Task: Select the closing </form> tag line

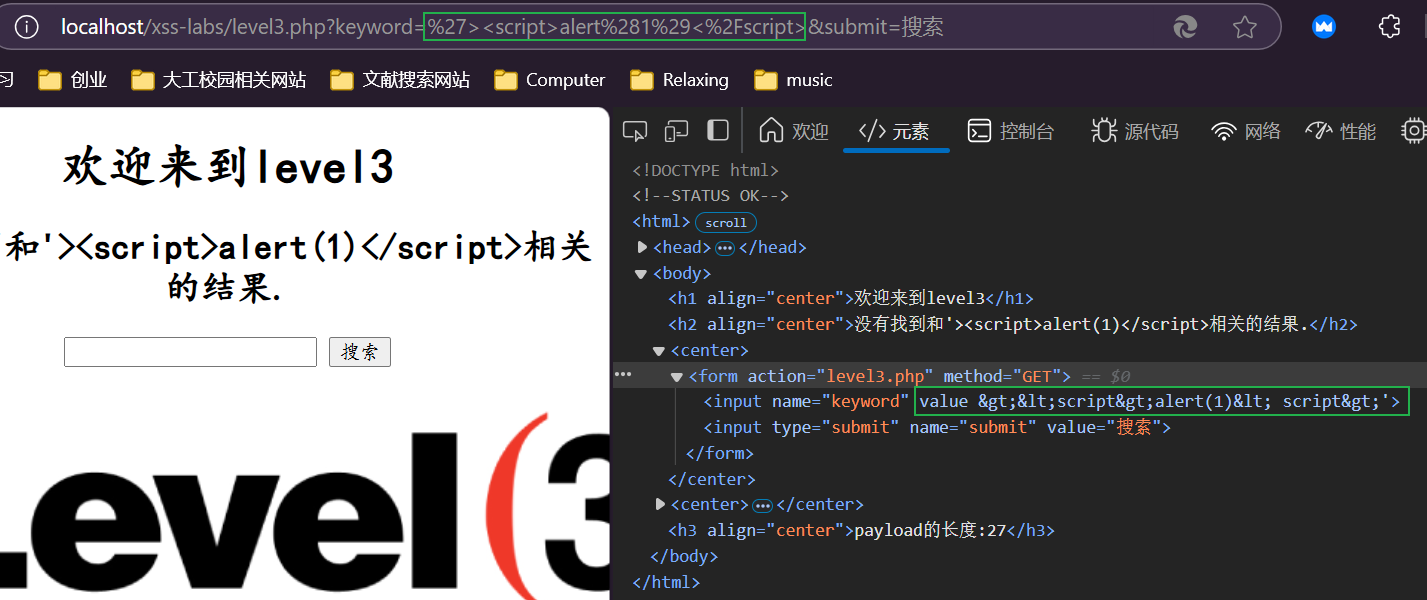Action: coord(720,453)
